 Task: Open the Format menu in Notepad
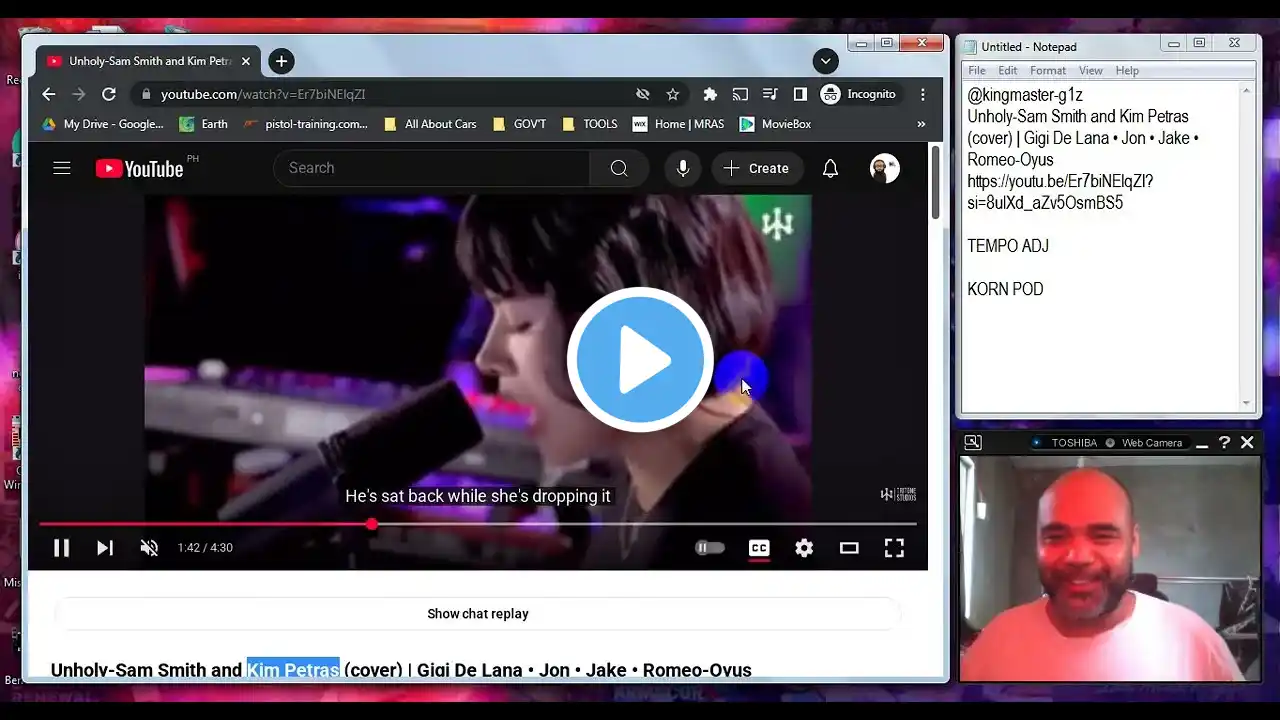pyautogui.click(x=1048, y=70)
